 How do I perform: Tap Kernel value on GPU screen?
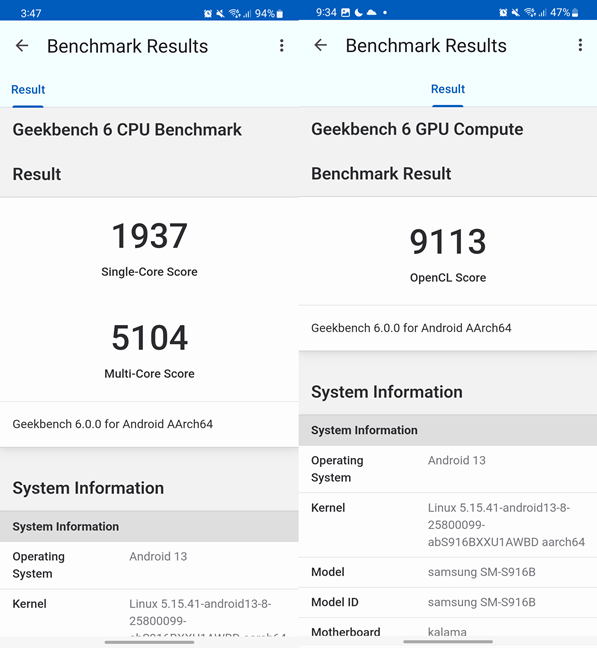pos(506,525)
